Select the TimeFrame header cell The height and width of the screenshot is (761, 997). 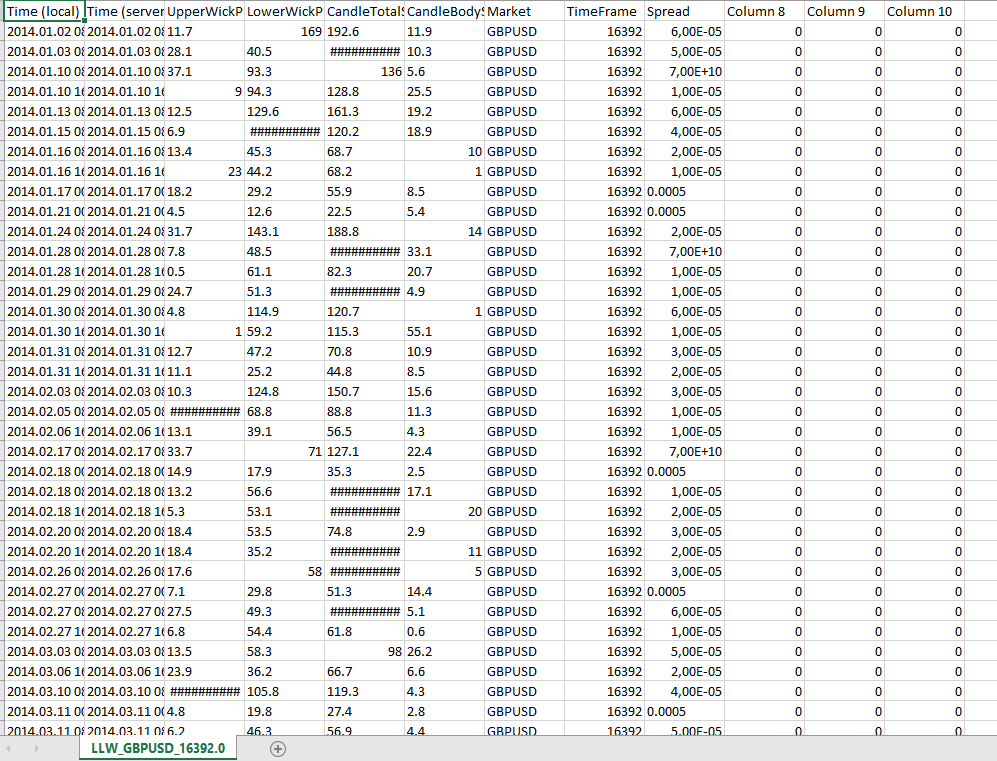pos(605,11)
